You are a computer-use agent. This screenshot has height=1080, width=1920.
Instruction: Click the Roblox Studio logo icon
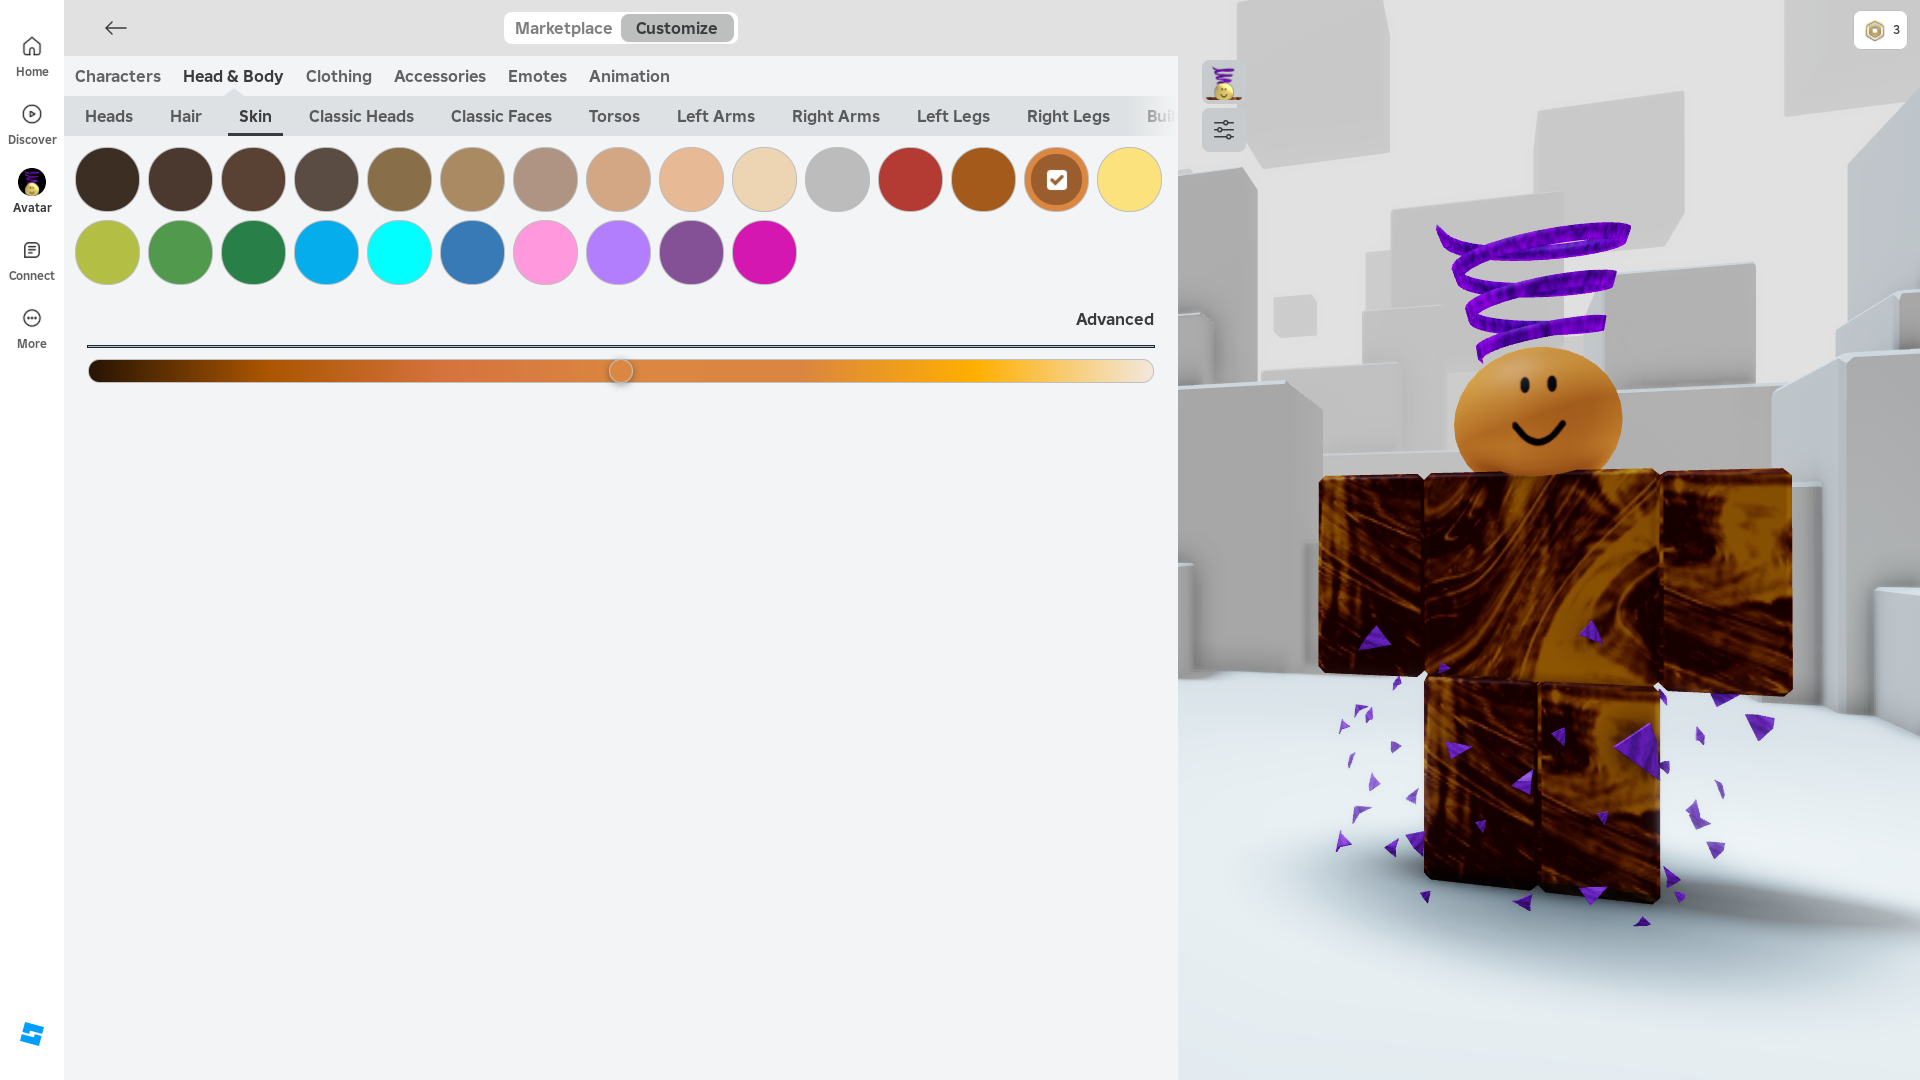click(x=32, y=1034)
